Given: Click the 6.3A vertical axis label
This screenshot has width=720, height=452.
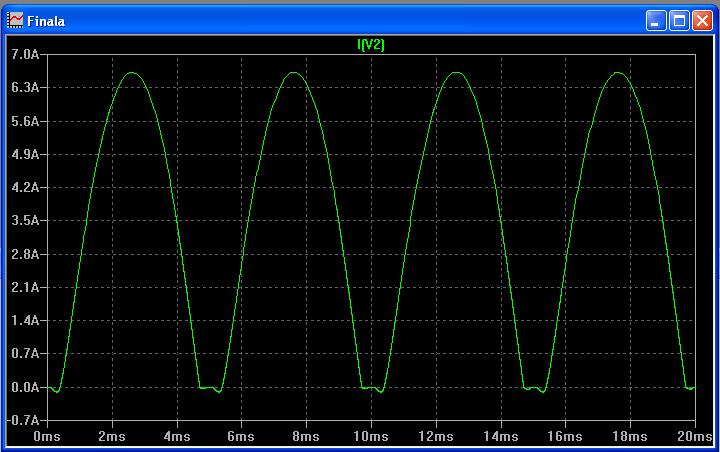Looking at the screenshot, I should pyautogui.click(x=25, y=87).
